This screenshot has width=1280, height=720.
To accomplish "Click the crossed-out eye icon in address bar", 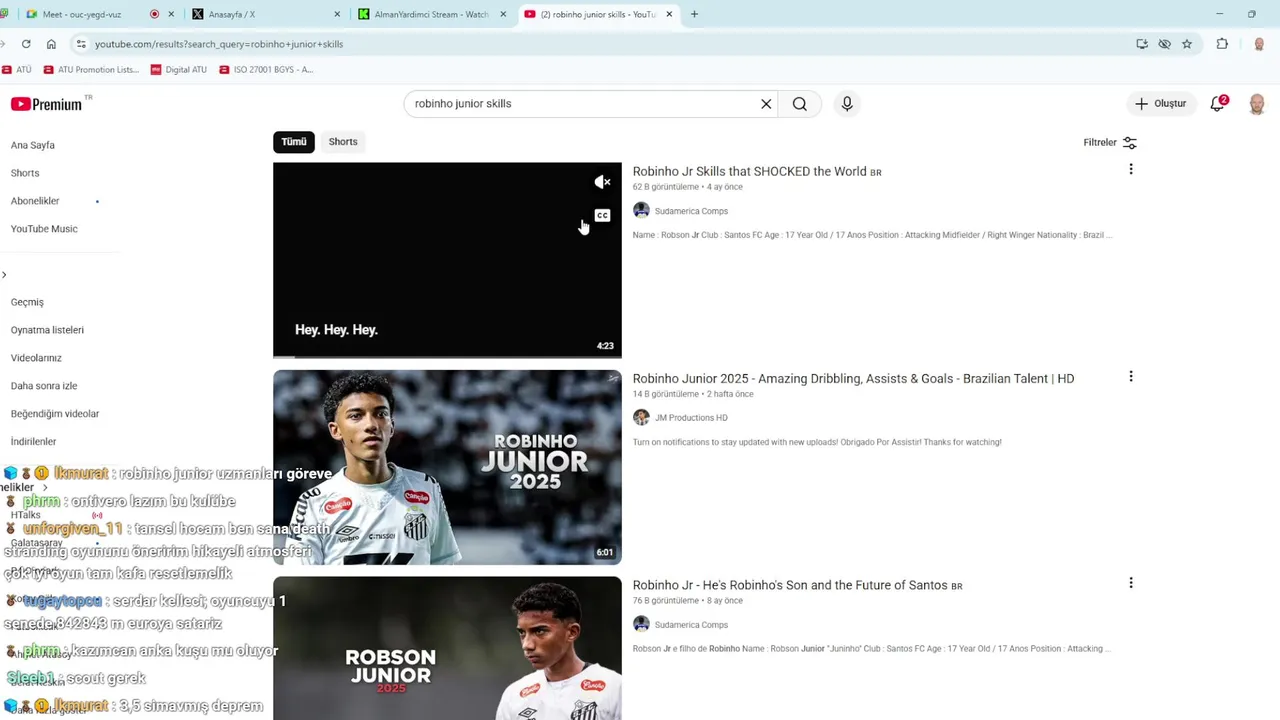I will [1164, 44].
